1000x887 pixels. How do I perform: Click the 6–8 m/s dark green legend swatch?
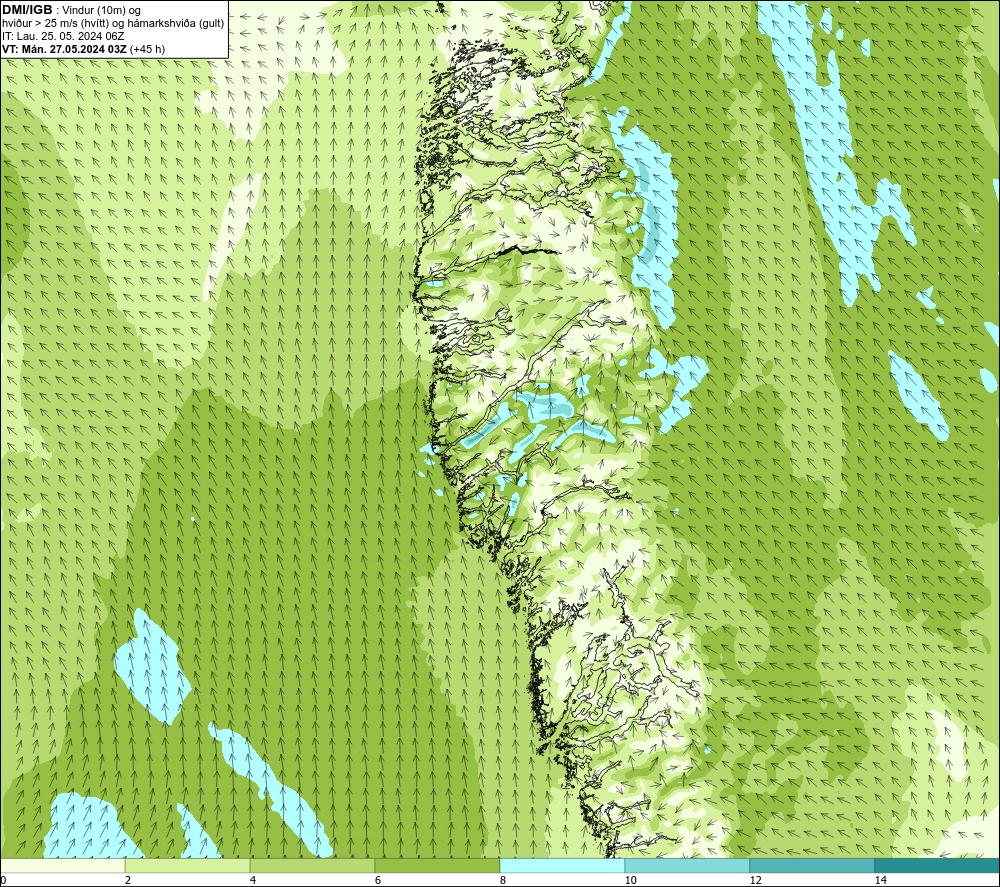click(x=438, y=865)
